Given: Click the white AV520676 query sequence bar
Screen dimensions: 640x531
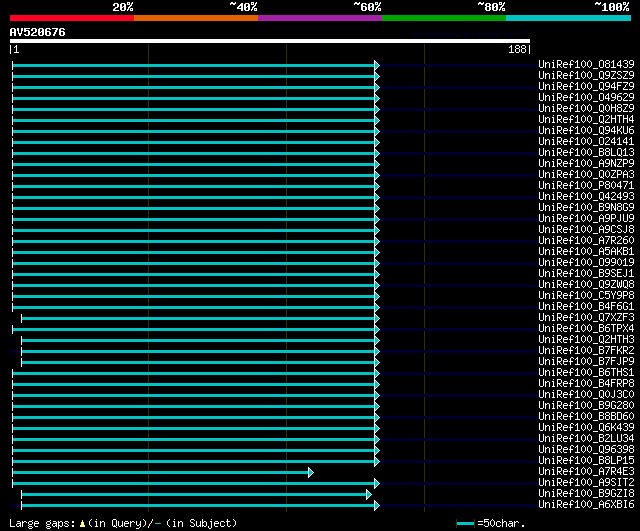Looking at the screenshot, I should pyautogui.click(x=270, y=41).
